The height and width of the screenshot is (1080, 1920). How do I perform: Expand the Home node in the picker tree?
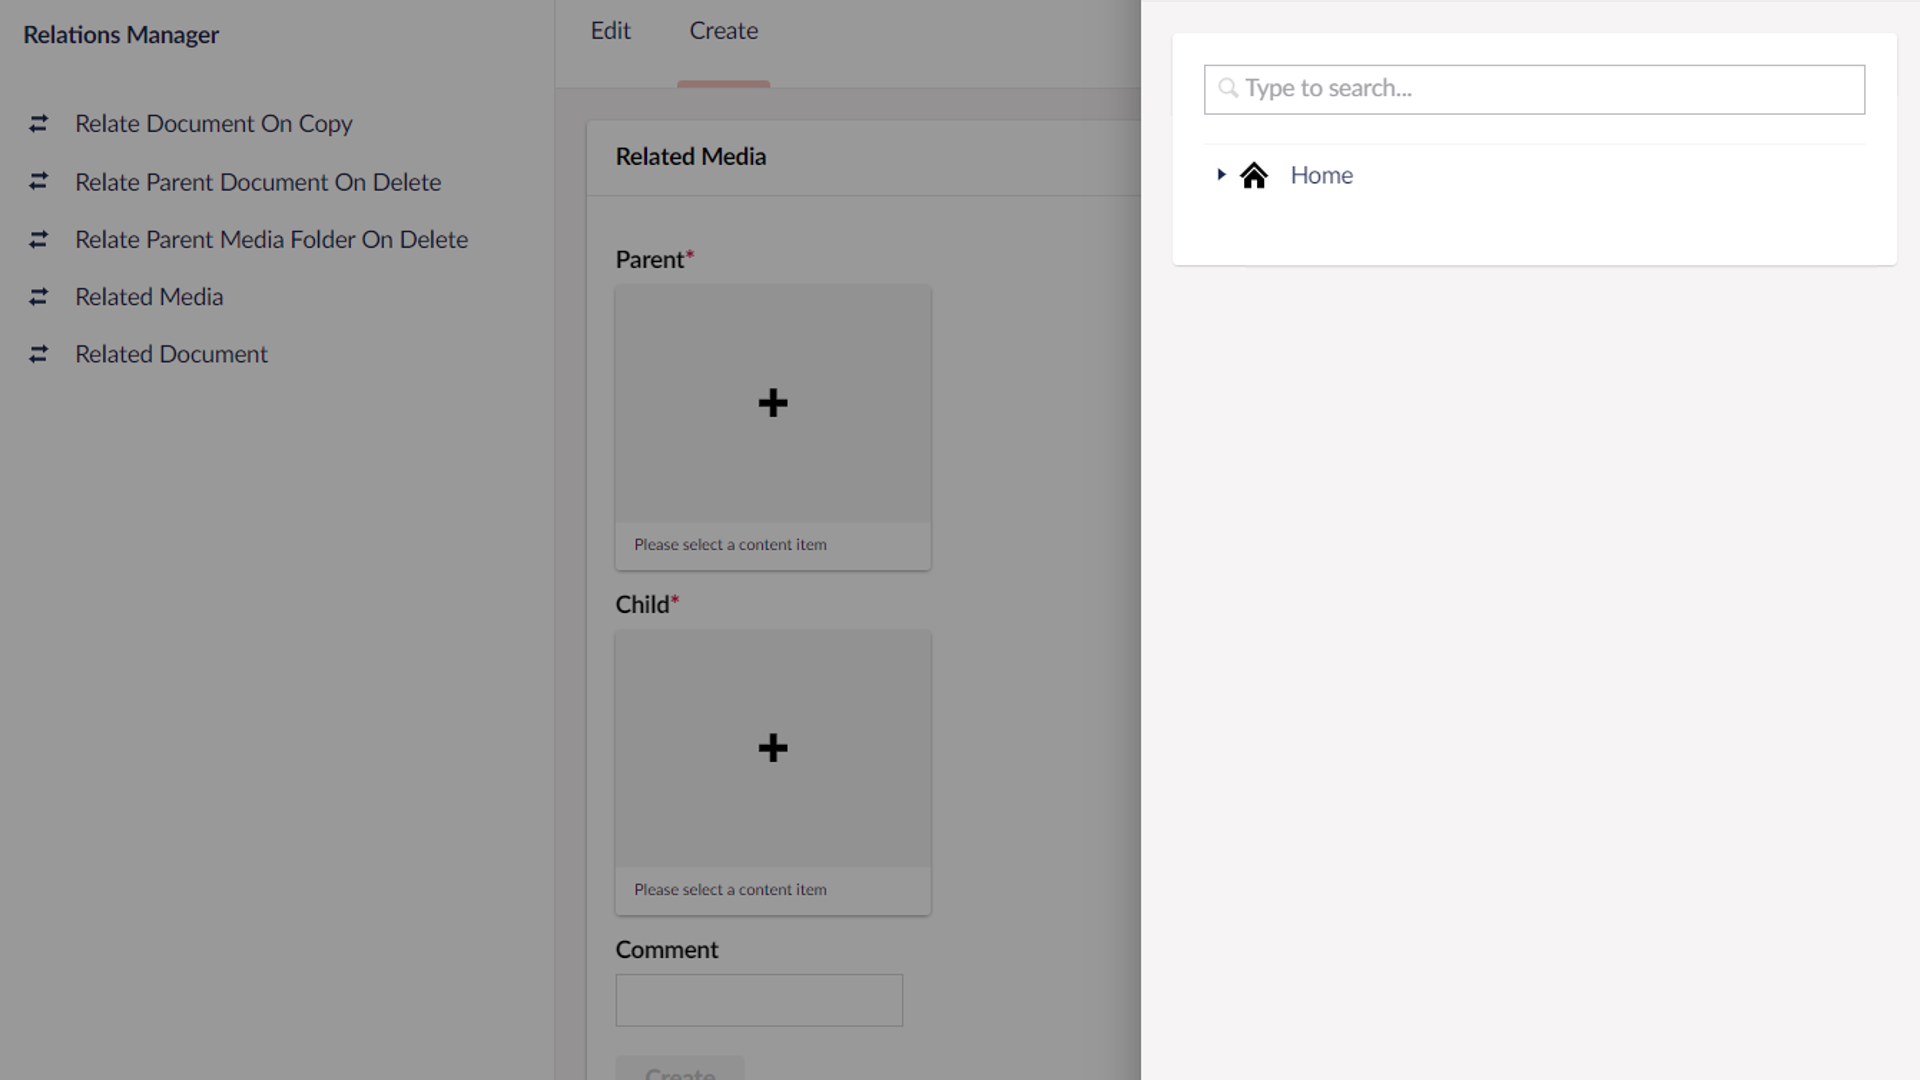pos(1221,174)
